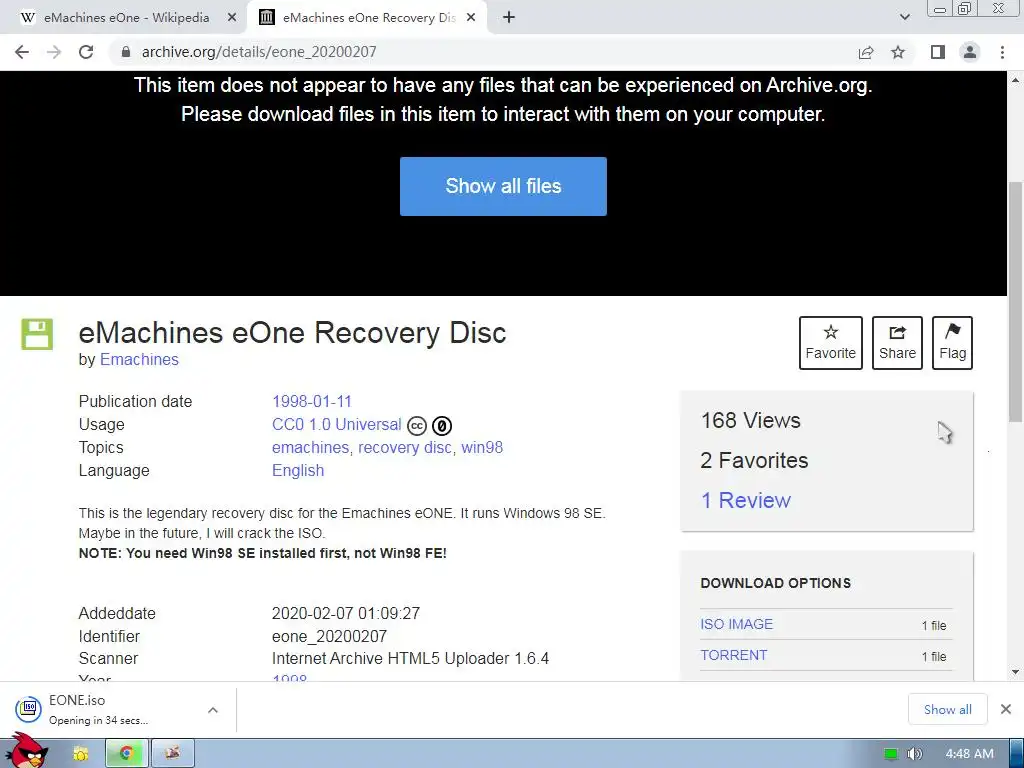The height and width of the screenshot is (768, 1024).
Task: Expand the tab search dropdown
Action: (904, 18)
